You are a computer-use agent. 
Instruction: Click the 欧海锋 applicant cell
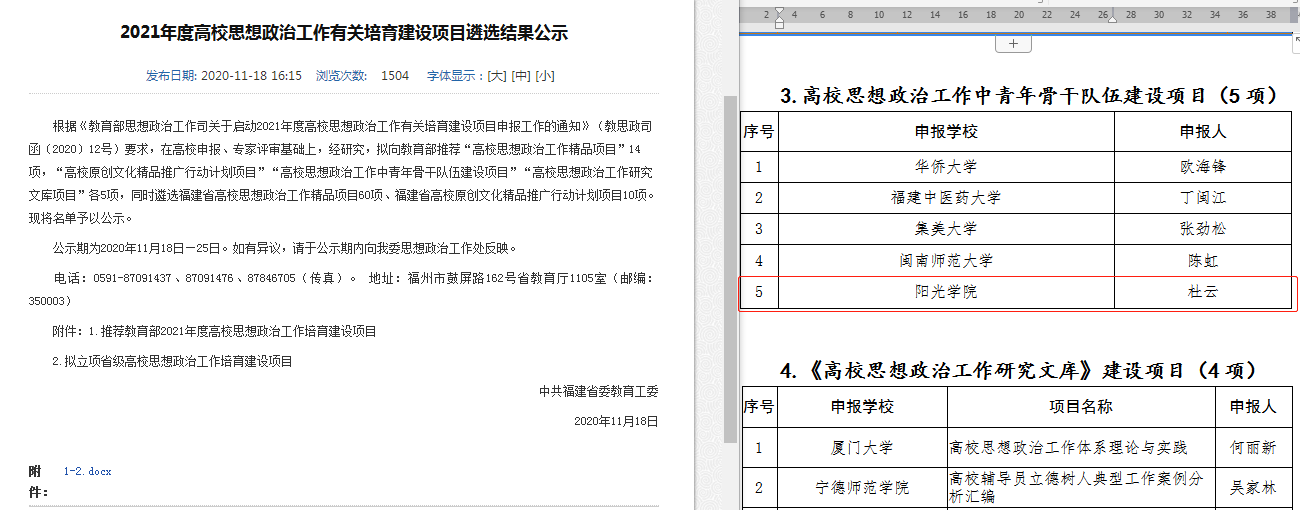(x=1202, y=167)
